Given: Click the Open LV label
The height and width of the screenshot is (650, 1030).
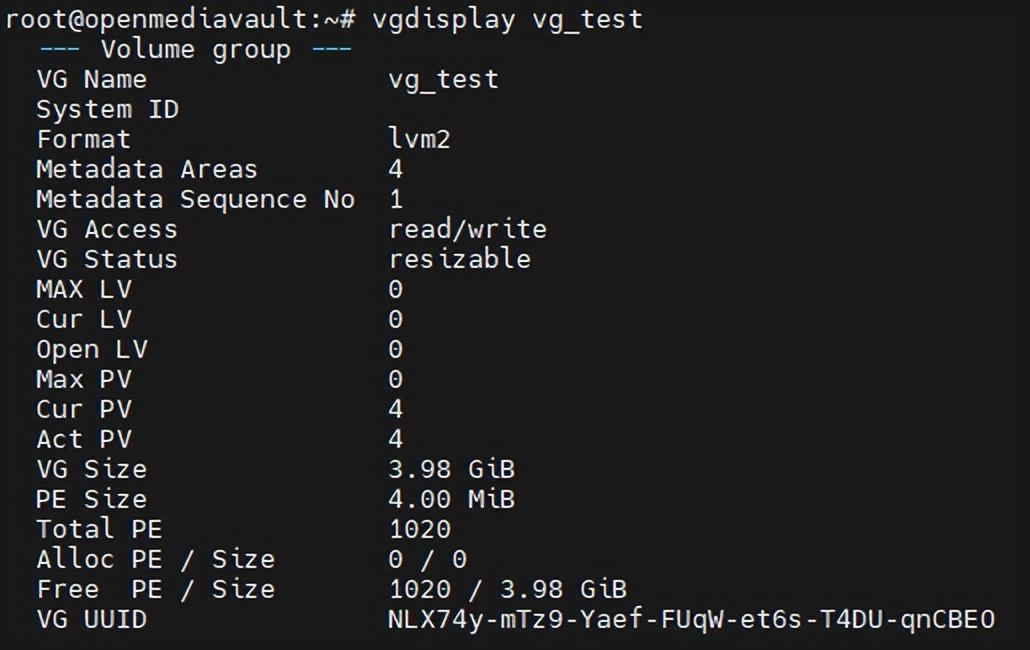Looking at the screenshot, I should pos(92,350).
